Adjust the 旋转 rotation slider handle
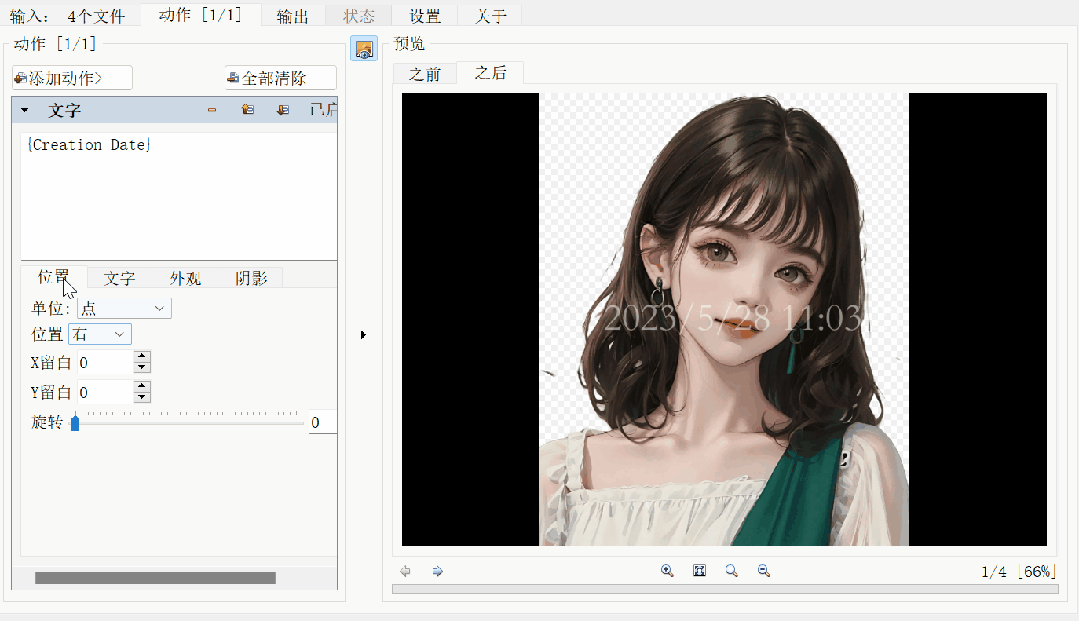Viewport: 1079px width, 621px height. (x=75, y=423)
